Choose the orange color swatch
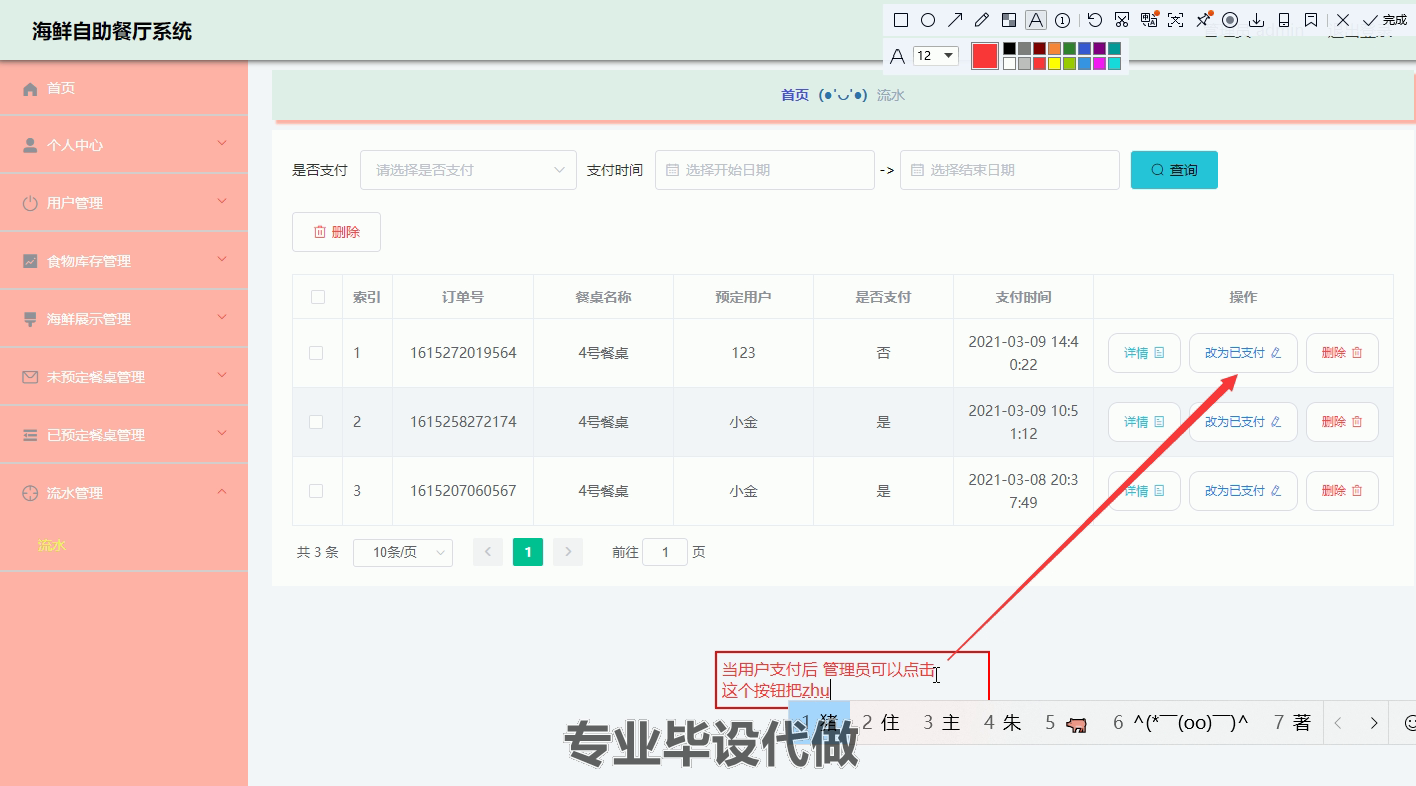1416x786 pixels. click(1054, 48)
